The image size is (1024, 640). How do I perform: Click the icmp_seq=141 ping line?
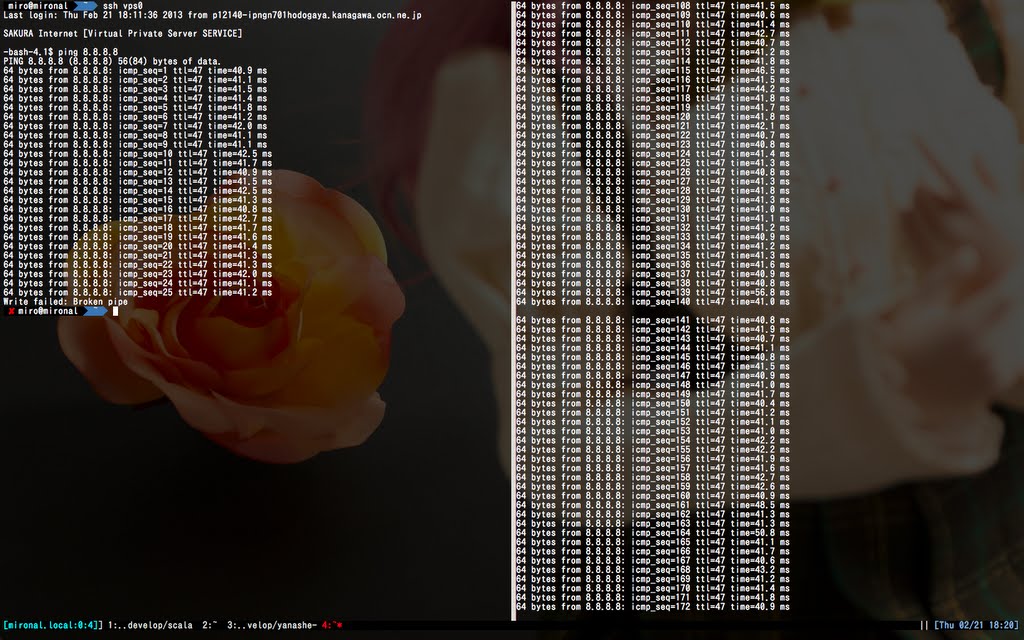point(653,321)
